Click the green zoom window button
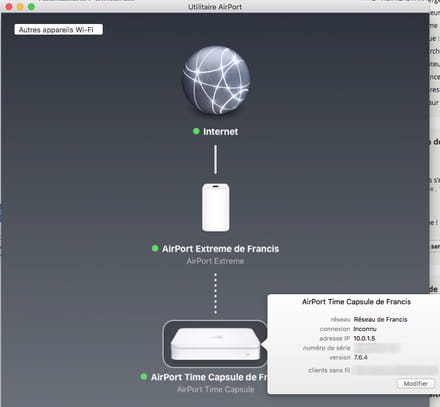The height and width of the screenshot is (407, 440). [31, 7]
